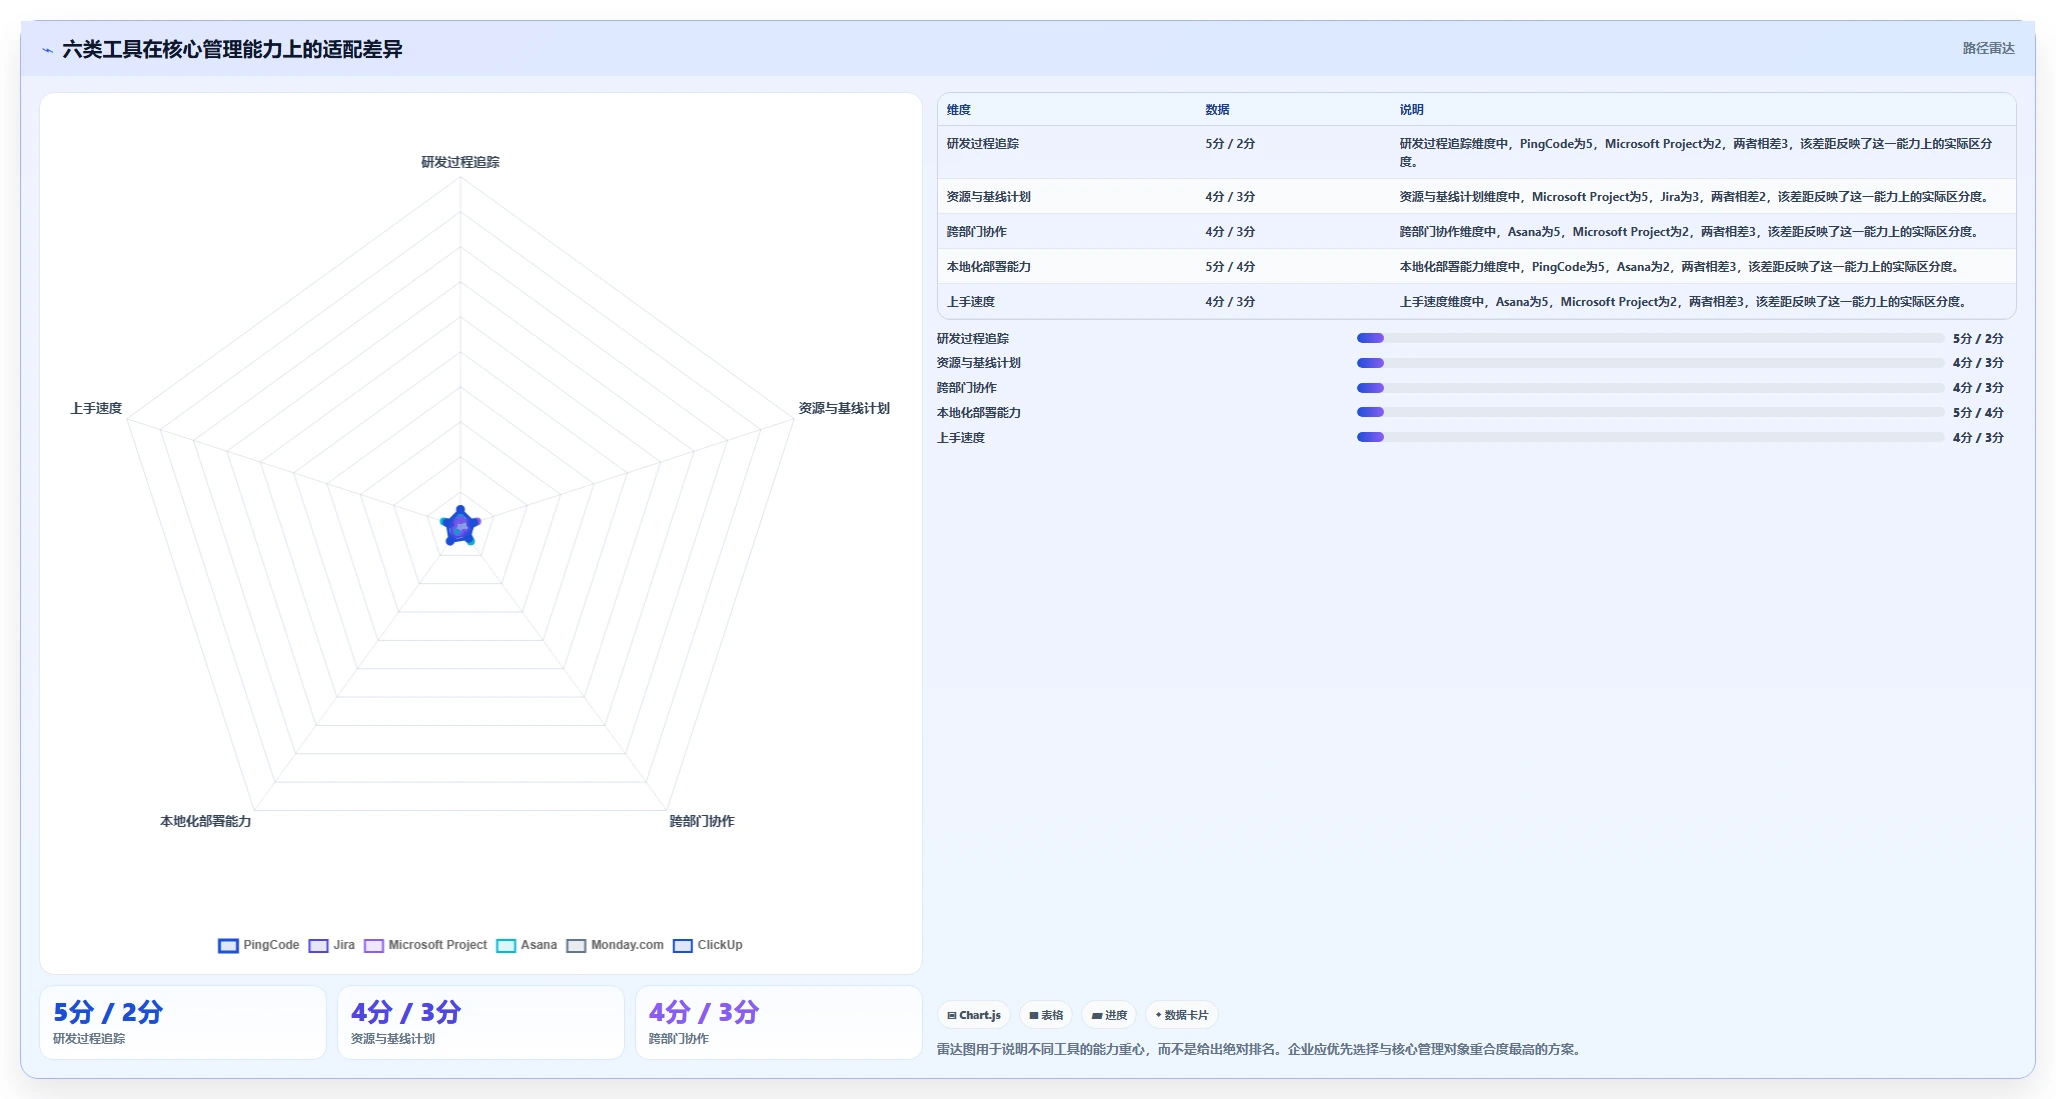This screenshot has width=2056, height=1099.
Task: Click progress bar for 资源与基线计划
Action: pos(1650,363)
